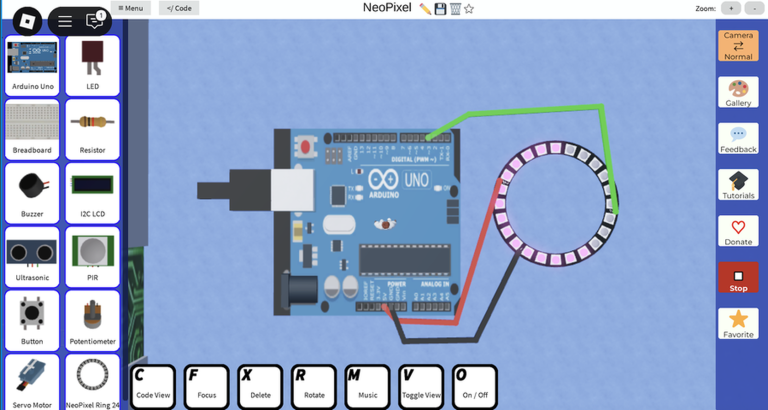Save project with floppy disk icon
This screenshot has height=410, width=768.
[440, 8]
